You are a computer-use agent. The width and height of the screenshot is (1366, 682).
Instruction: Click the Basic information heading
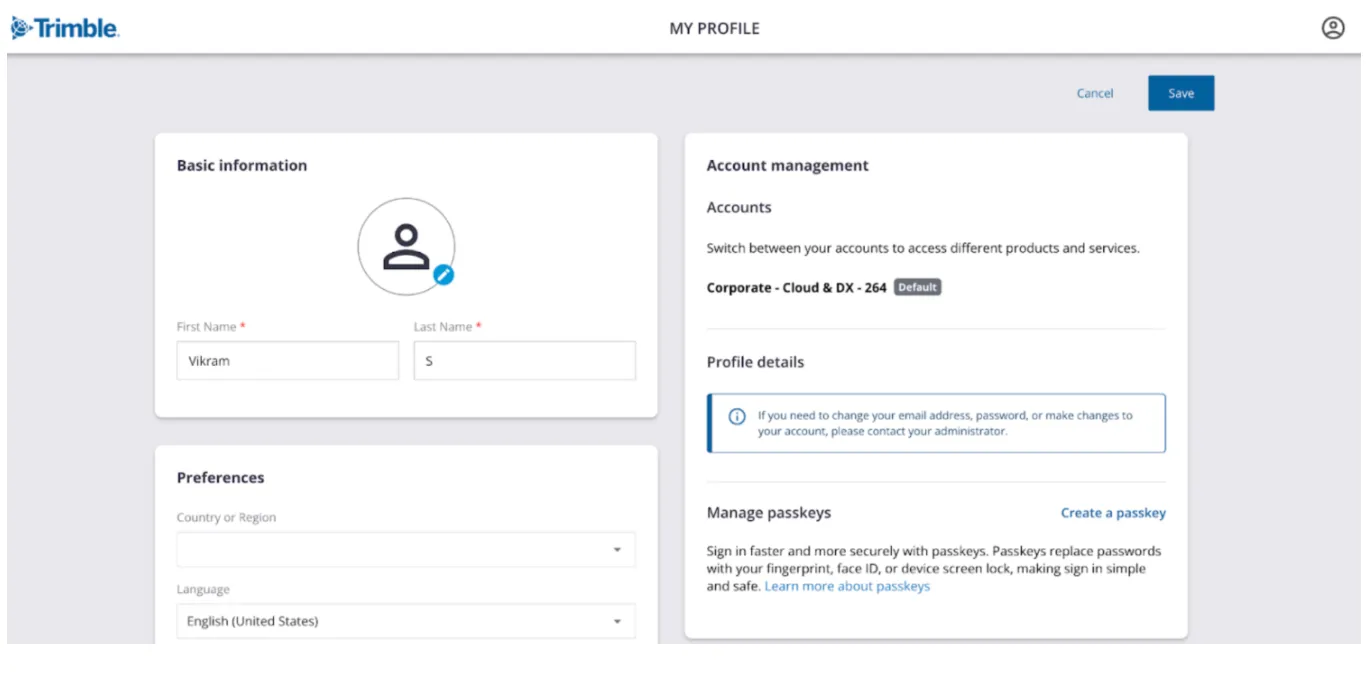pos(242,165)
